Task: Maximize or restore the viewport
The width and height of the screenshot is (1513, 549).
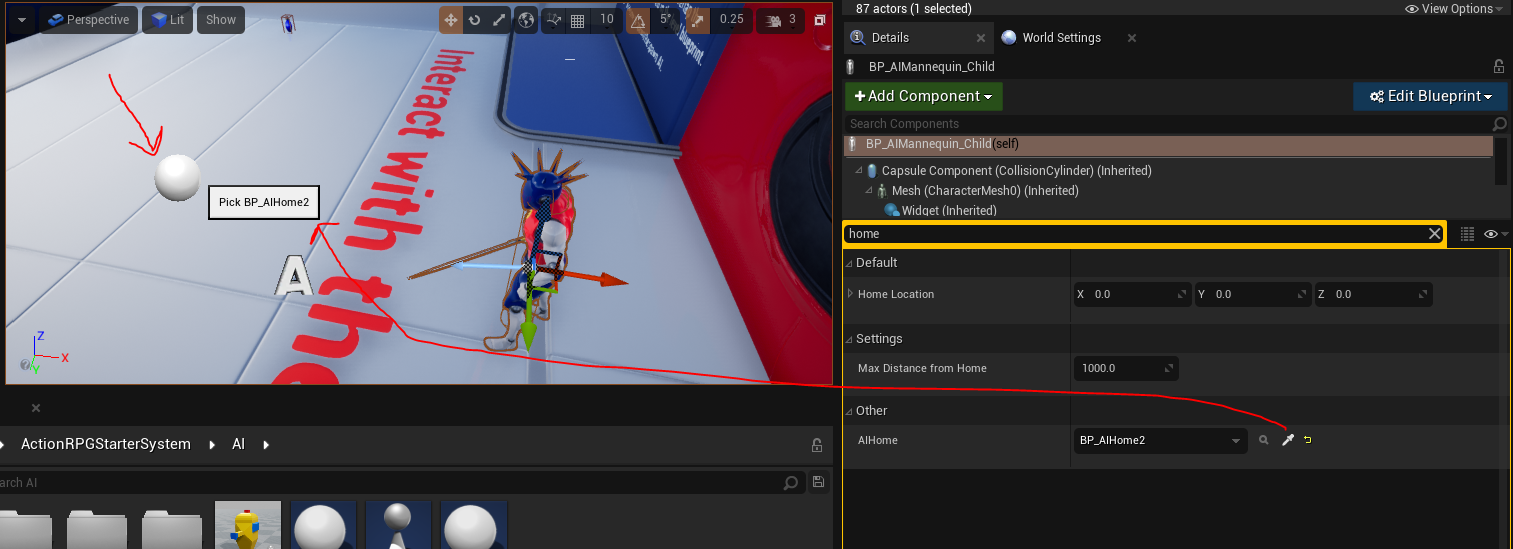Action: [x=820, y=20]
